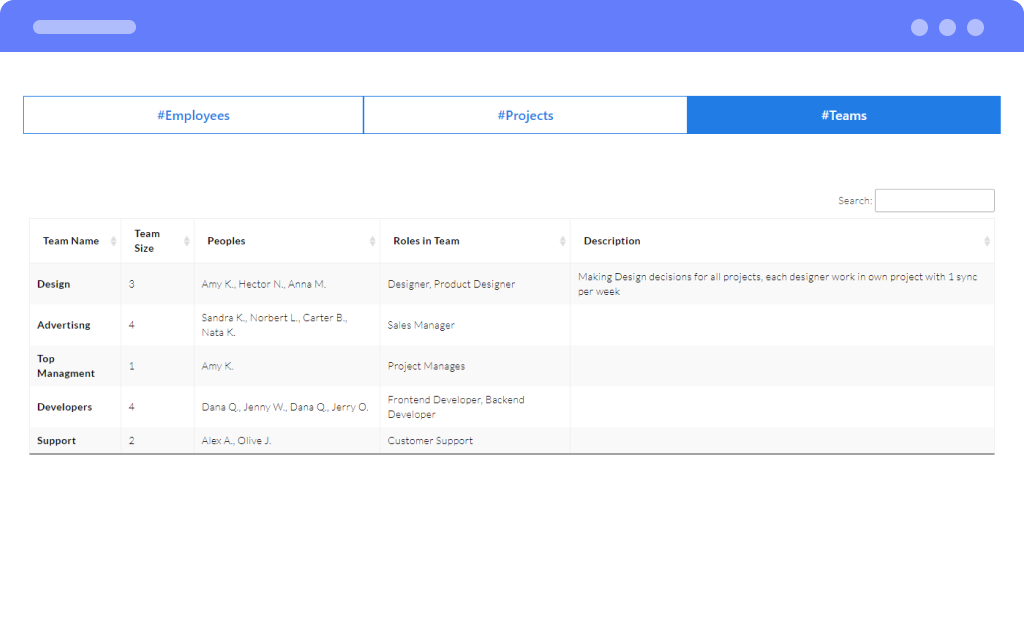
Task: Click the first round window dot
Action: tap(920, 27)
